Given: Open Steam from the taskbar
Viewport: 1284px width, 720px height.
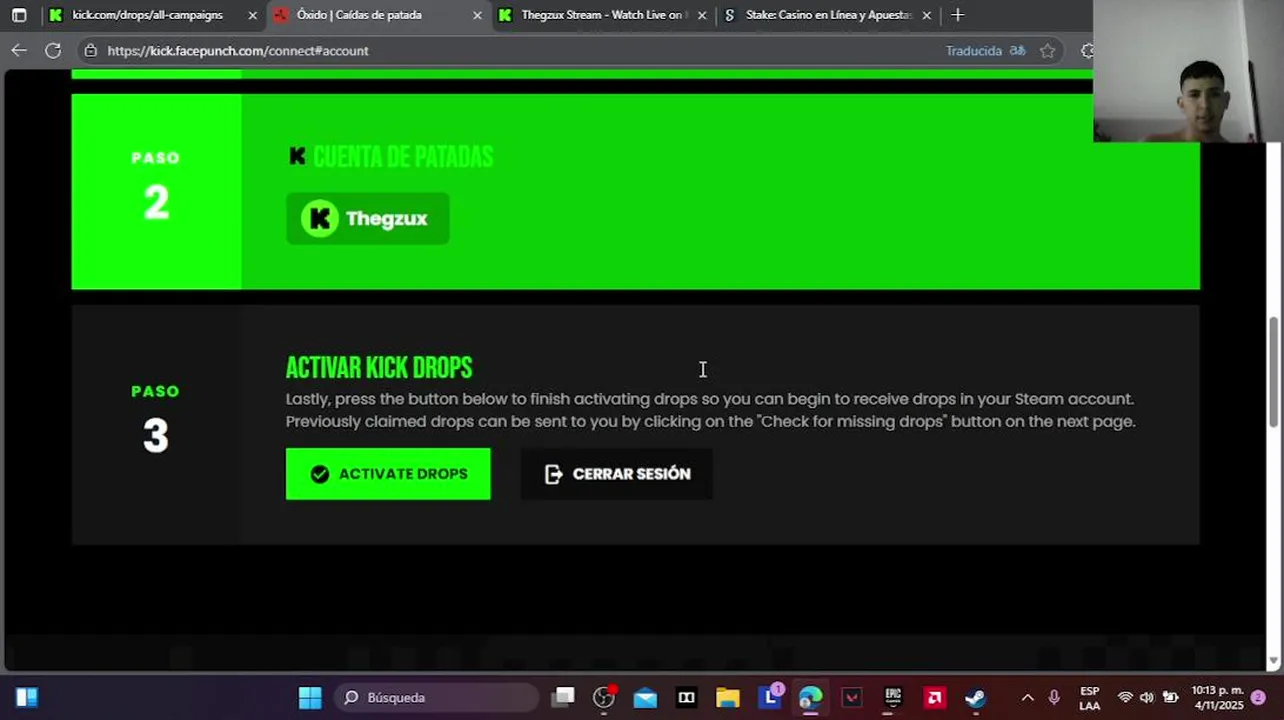Looking at the screenshot, I should pos(976,697).
